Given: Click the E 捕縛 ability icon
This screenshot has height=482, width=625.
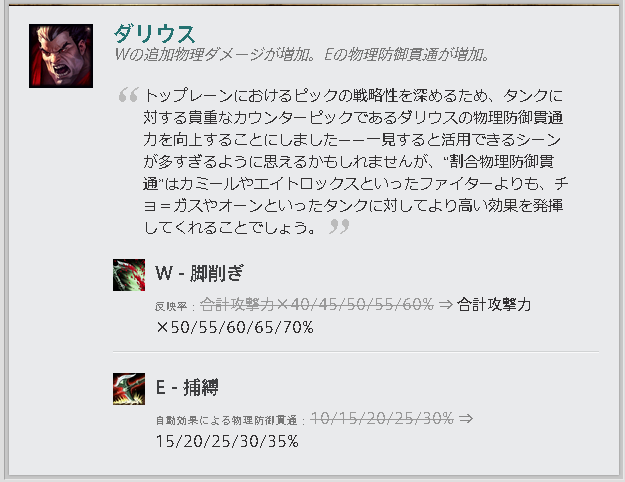Looking at the screenshot, I should pyautogui.click(x=129, y=389).
